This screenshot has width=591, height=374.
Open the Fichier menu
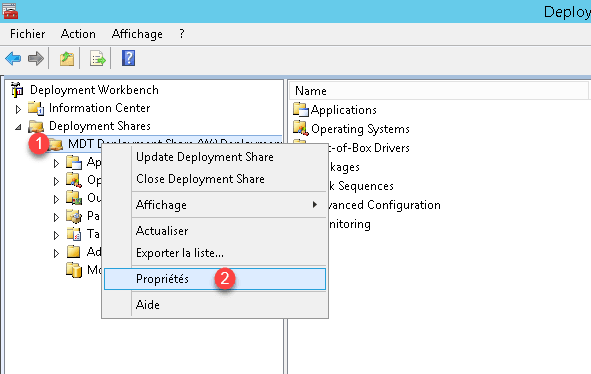(x=28, y=34)
